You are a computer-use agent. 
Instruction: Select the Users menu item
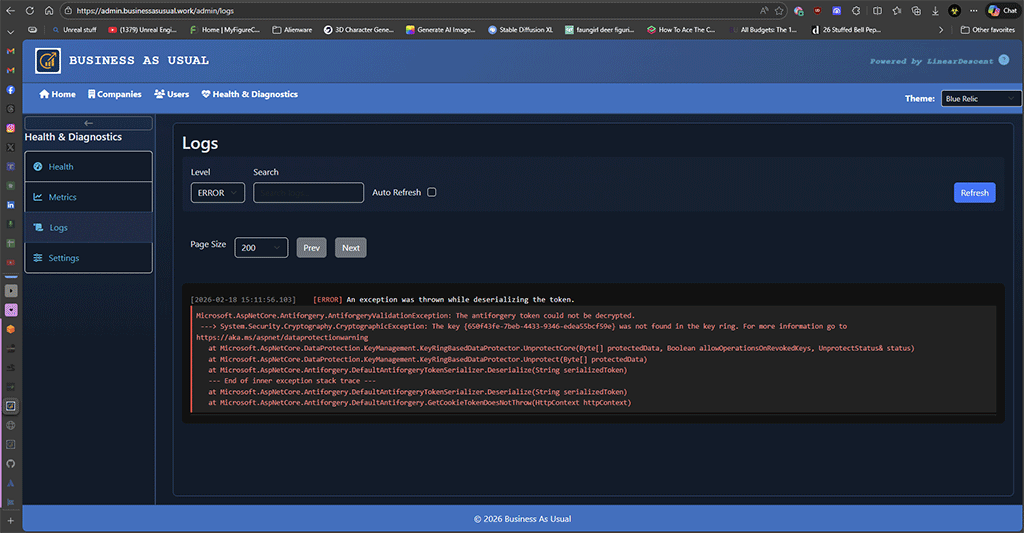(171, 94)
